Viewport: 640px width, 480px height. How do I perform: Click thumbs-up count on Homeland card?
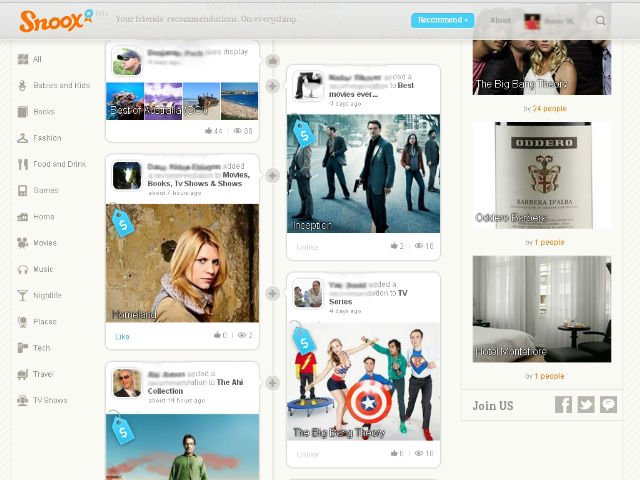click(220, 336)
